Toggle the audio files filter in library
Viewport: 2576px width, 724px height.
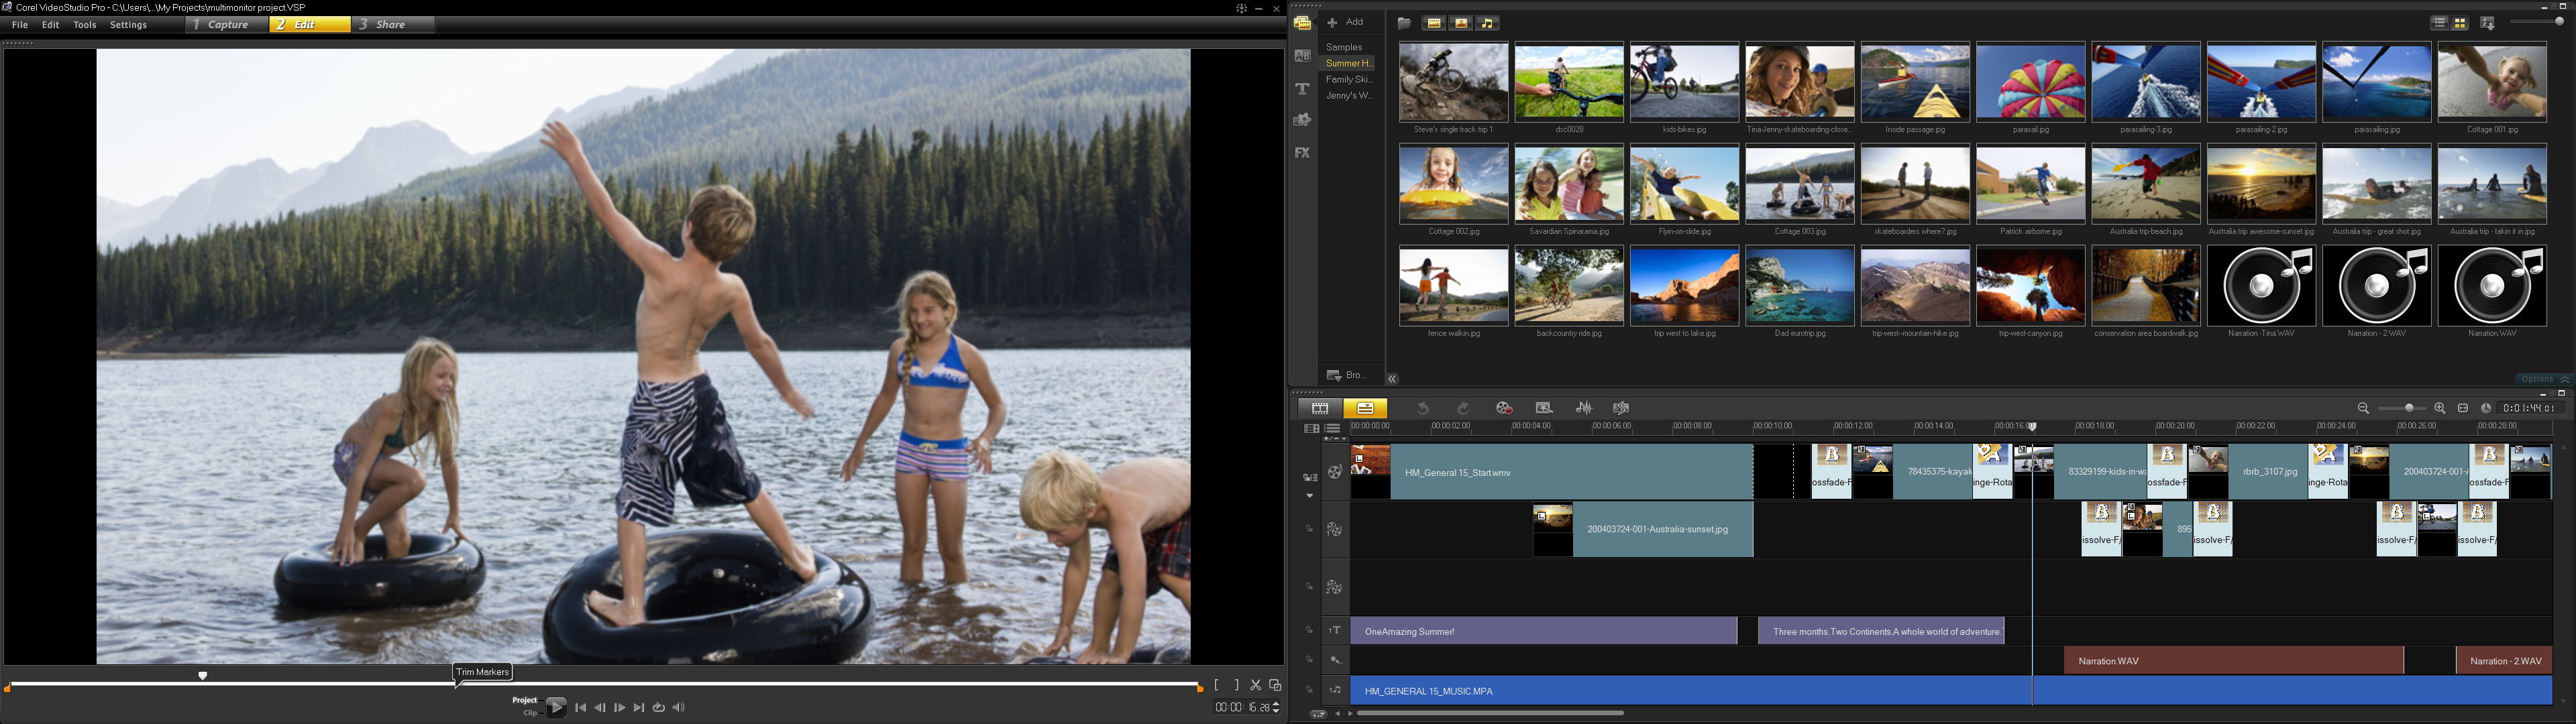coord(1487,23)
